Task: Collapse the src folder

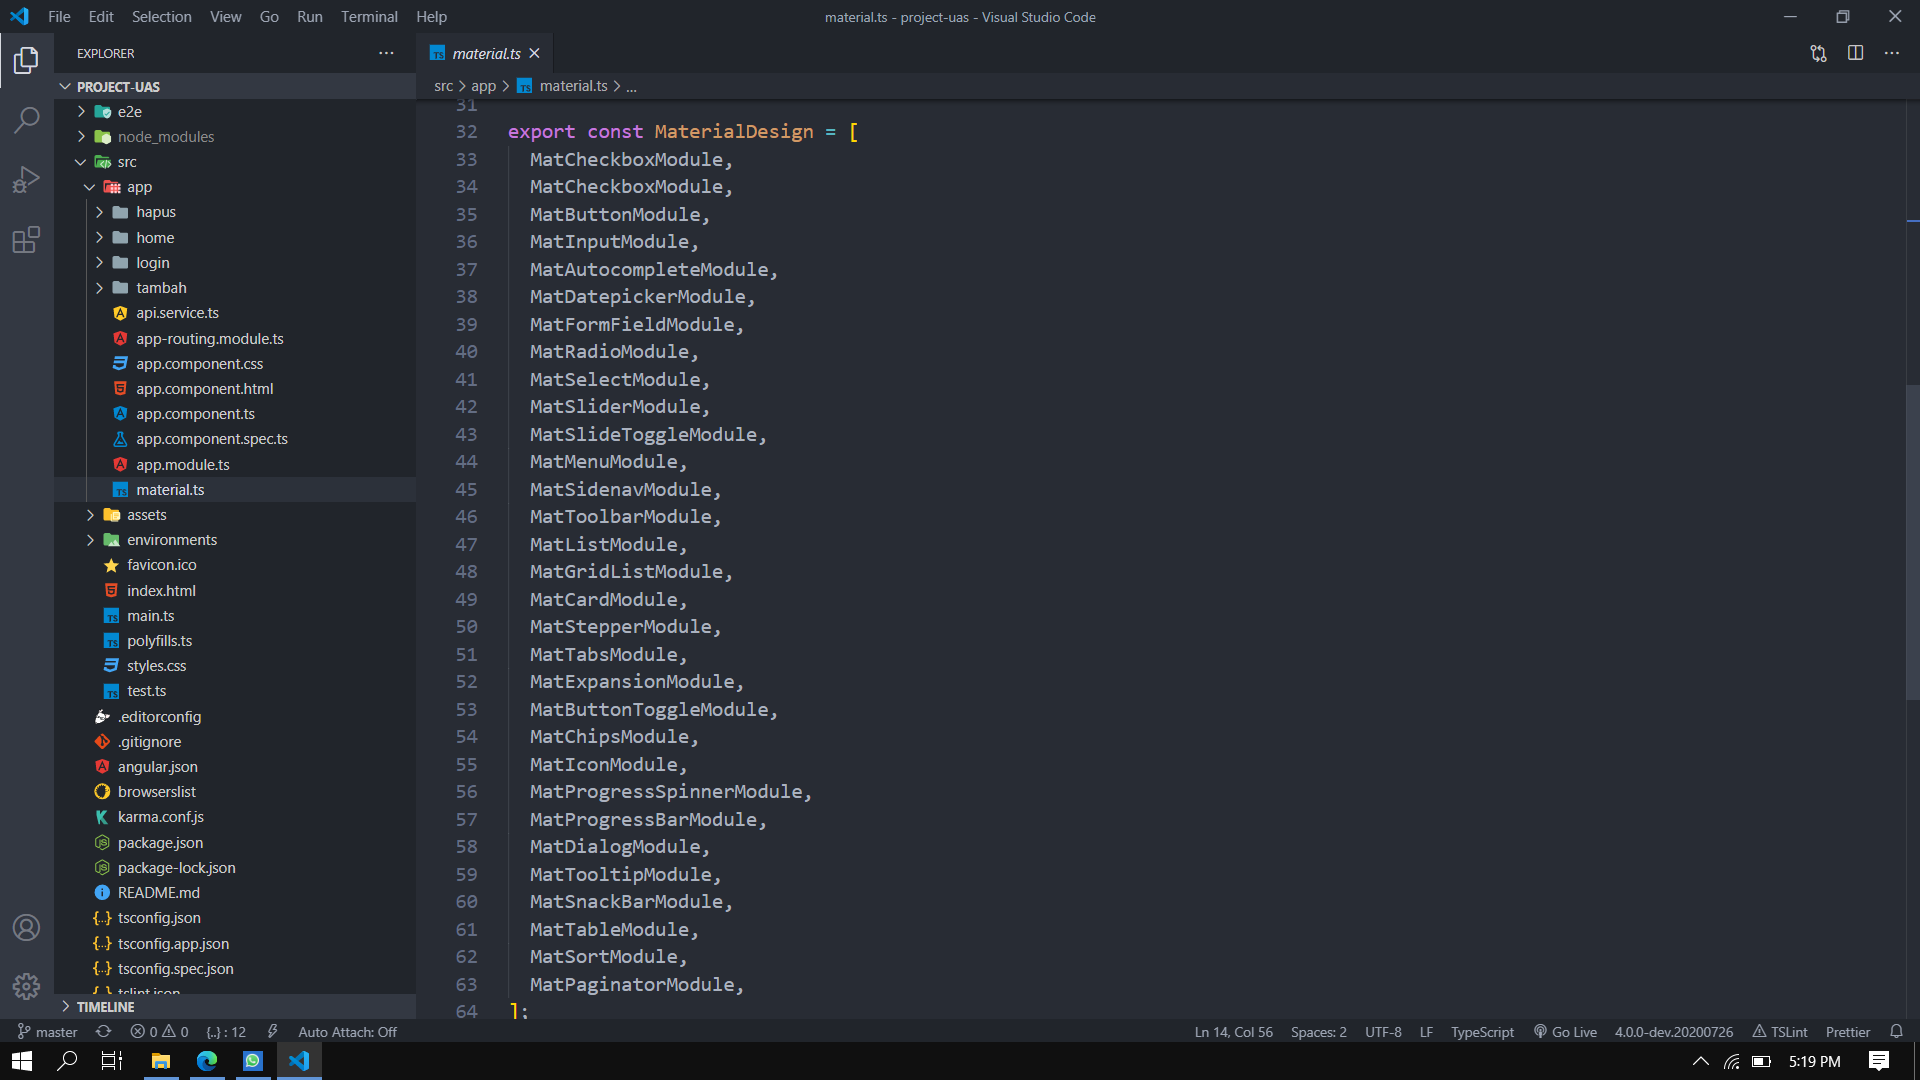Action: click(81, 162)
